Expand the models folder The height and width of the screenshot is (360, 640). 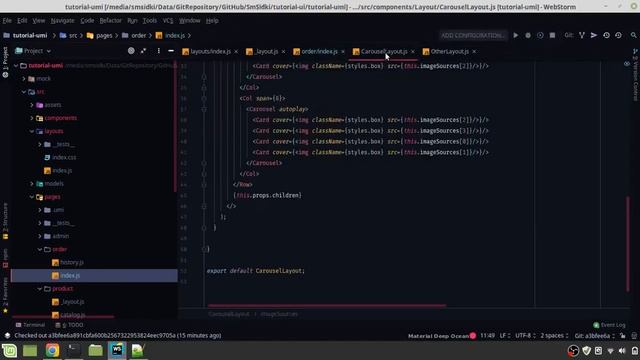[x=32, y=184]
